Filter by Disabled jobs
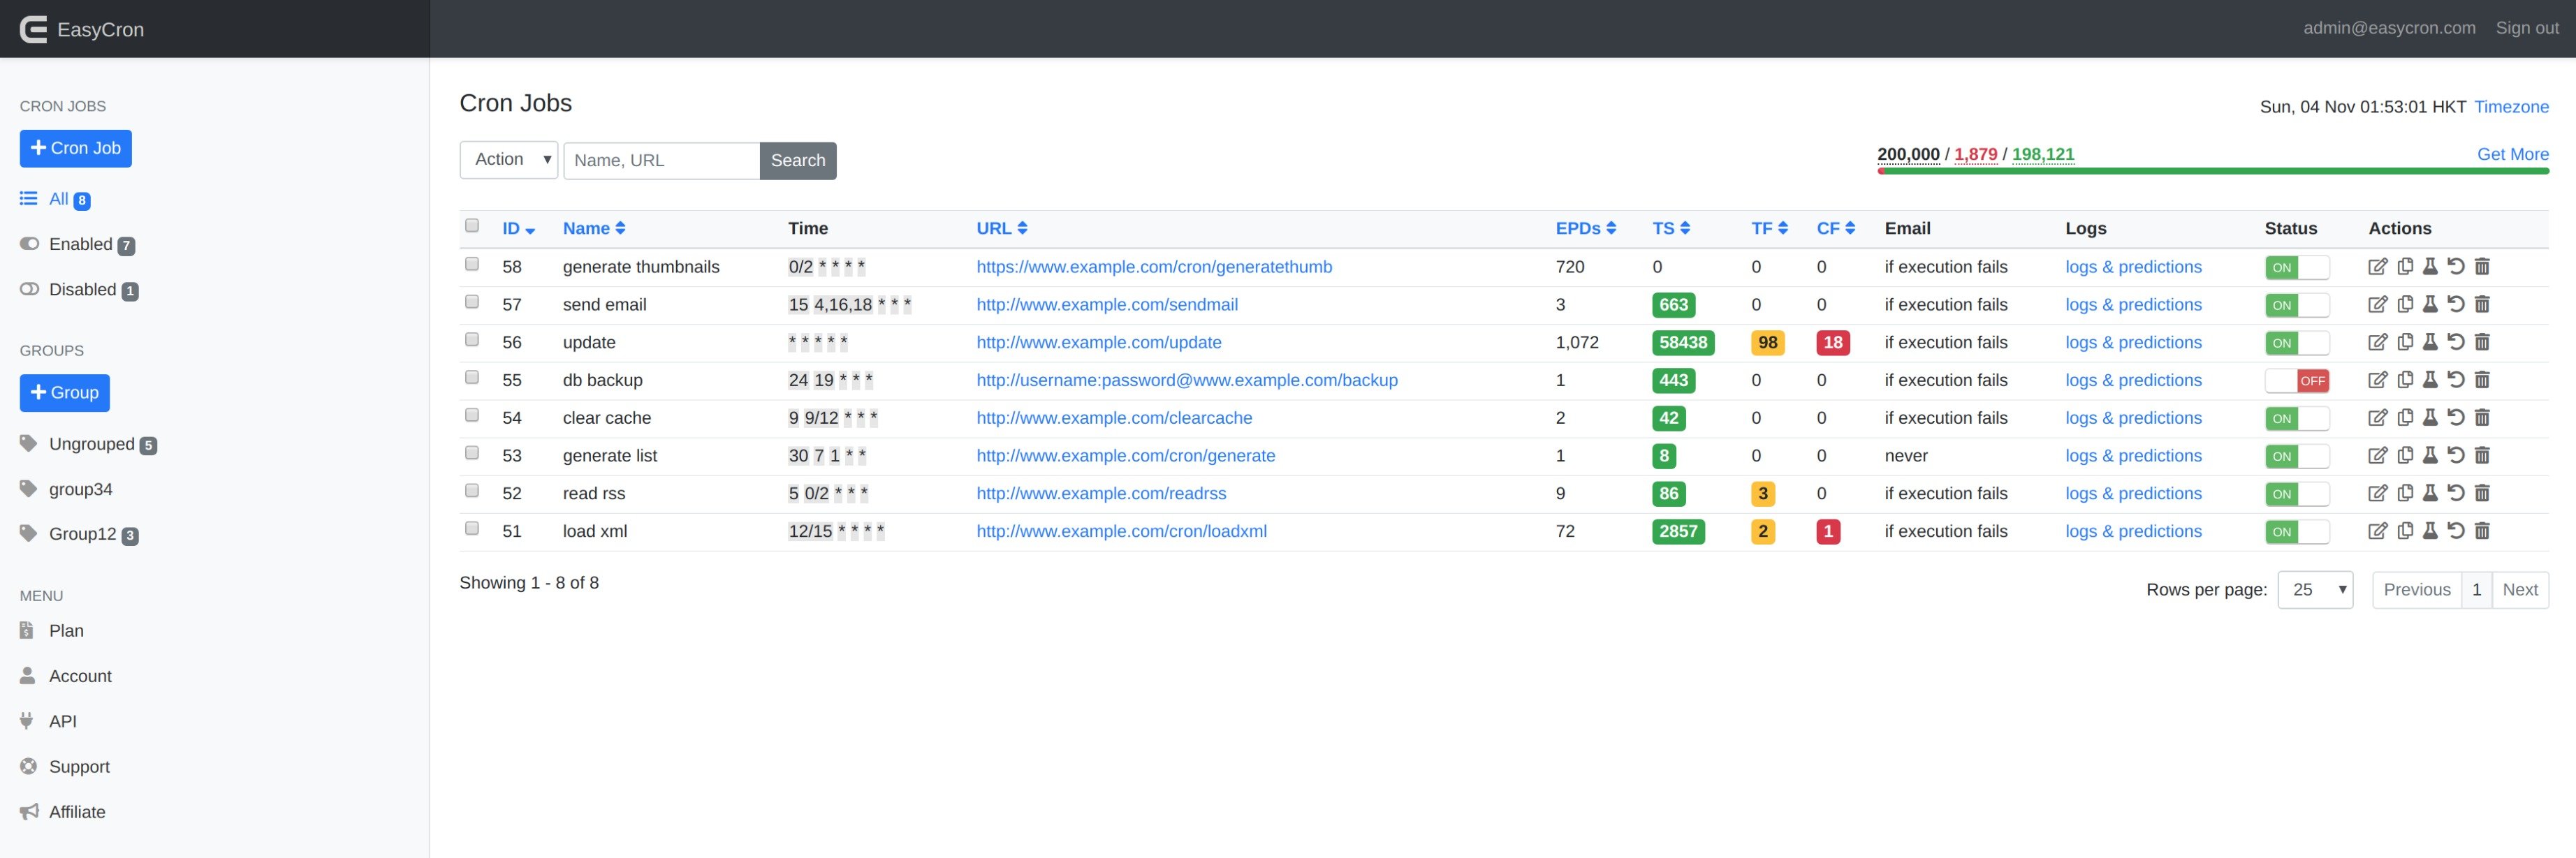The height and width of the screenshot is (858, 2576). pos(80,290)
